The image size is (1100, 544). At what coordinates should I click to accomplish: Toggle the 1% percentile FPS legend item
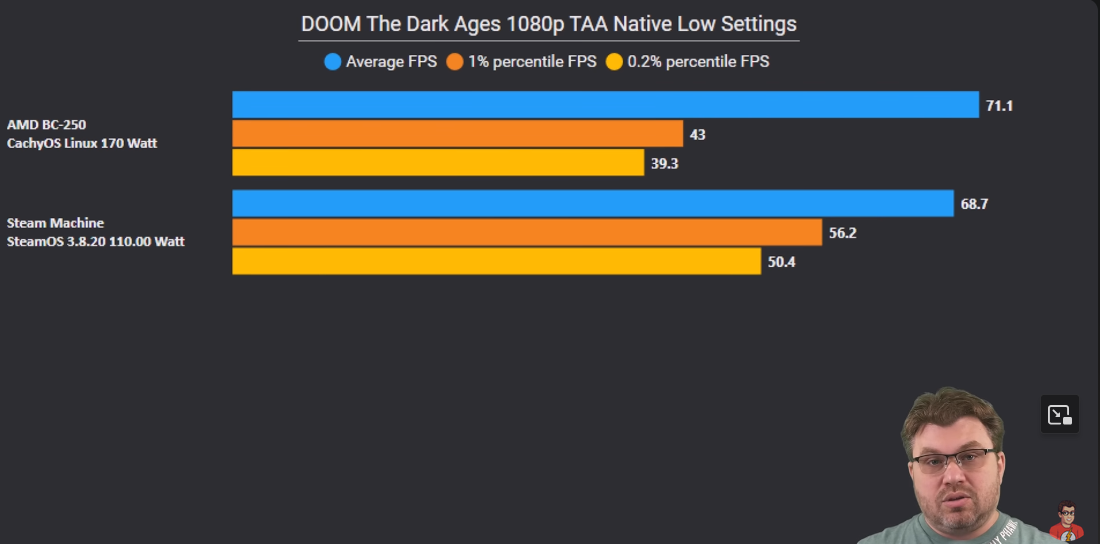(x=521, y=62)
